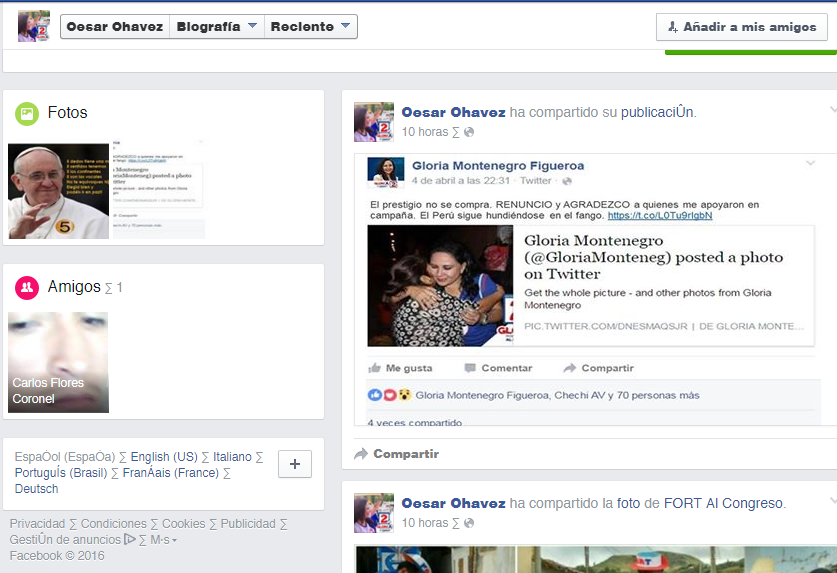Image resolution: width=837 pixels, height=573 pixels.
Task: Open the Publicidad footer link
Action: pos(248,524)
